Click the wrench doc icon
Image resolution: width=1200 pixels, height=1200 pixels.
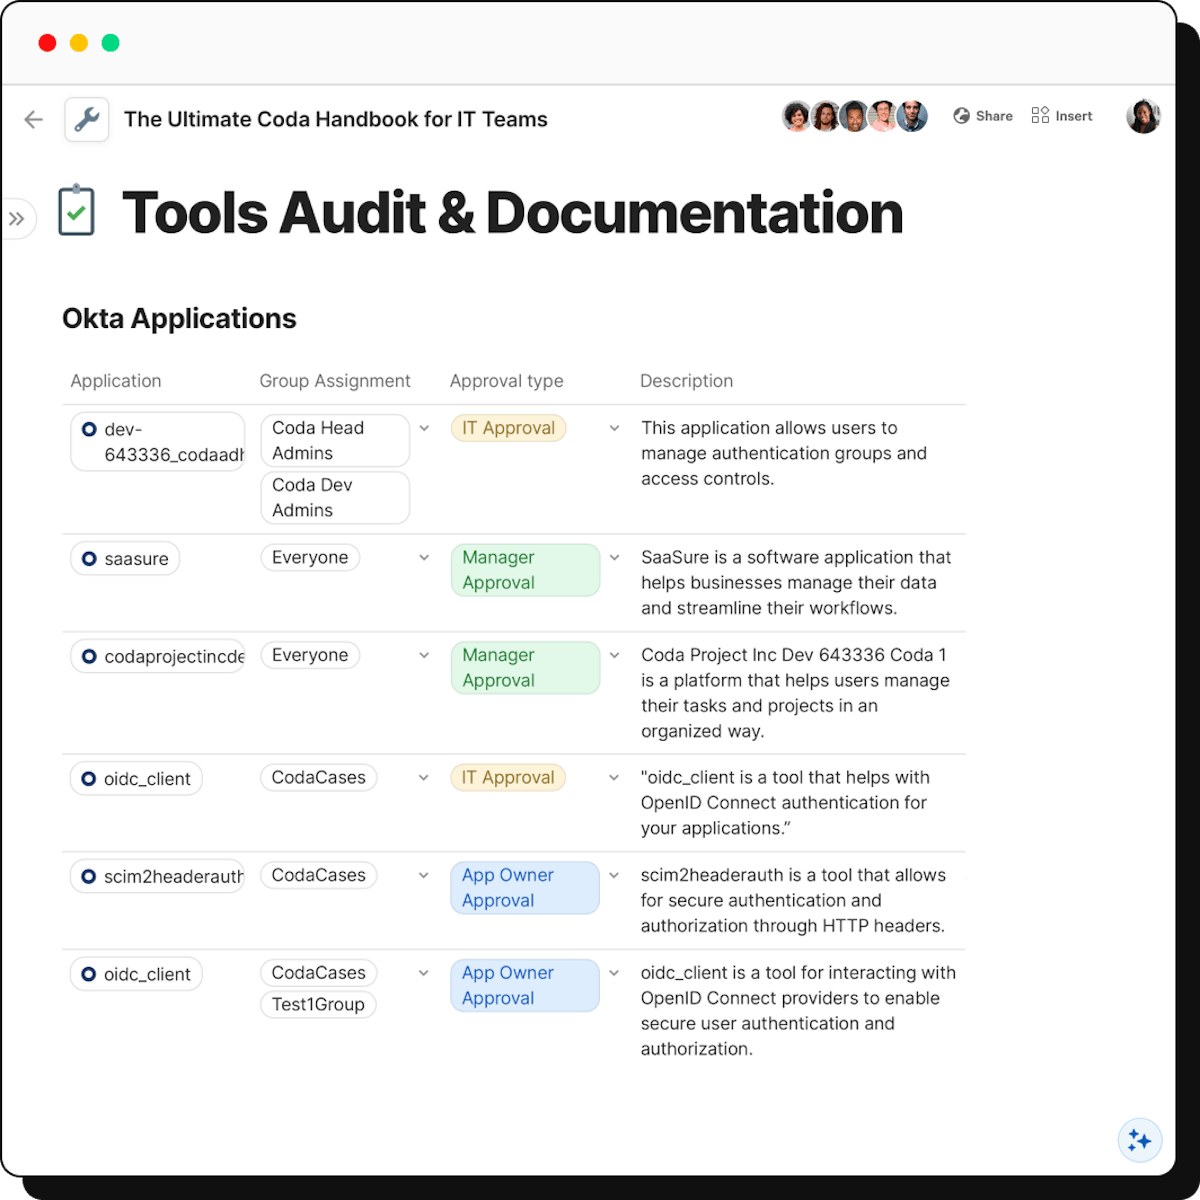pyautogui.click(x=87, y=120)
